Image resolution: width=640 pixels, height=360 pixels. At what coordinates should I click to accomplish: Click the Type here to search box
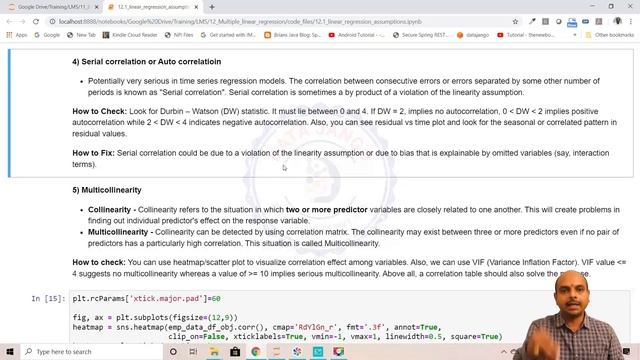point(91,352)
